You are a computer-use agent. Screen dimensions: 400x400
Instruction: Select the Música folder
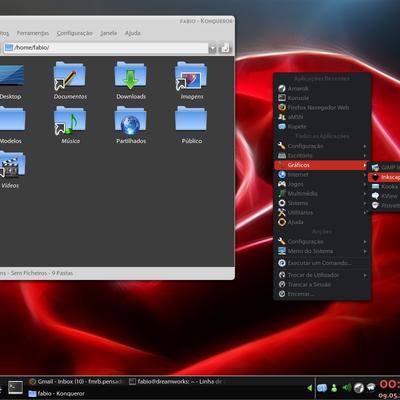[x=70, y=125]
